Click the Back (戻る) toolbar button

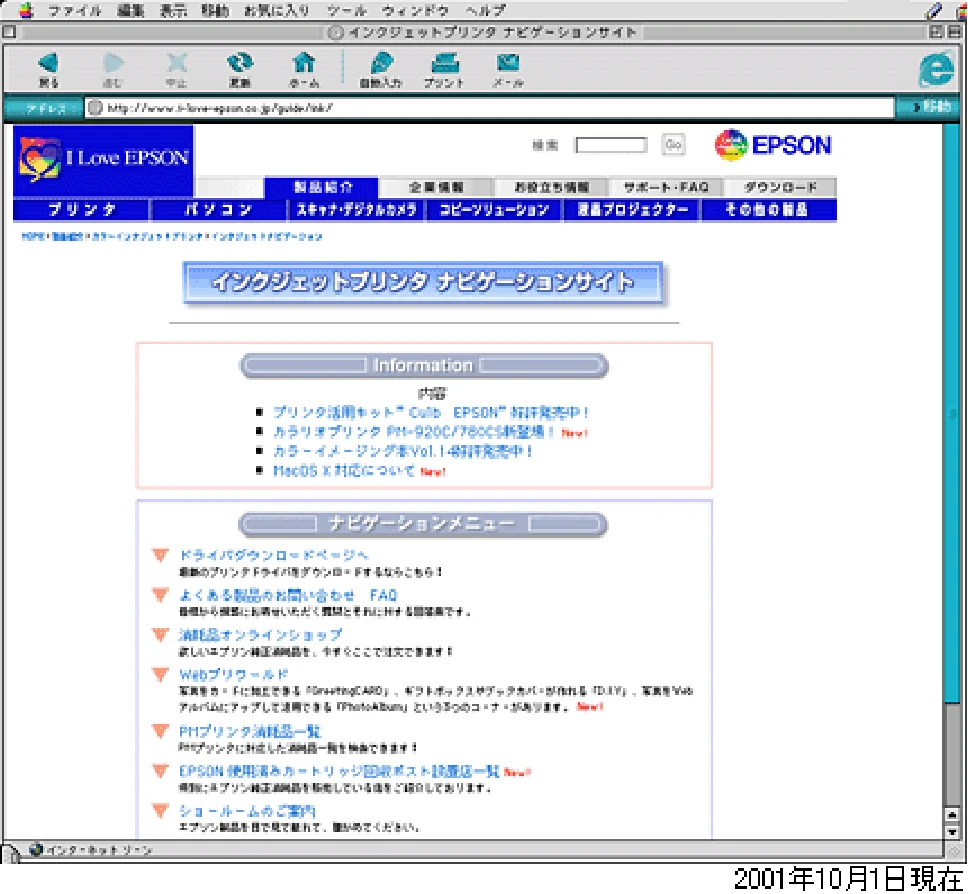pos(48,68)
